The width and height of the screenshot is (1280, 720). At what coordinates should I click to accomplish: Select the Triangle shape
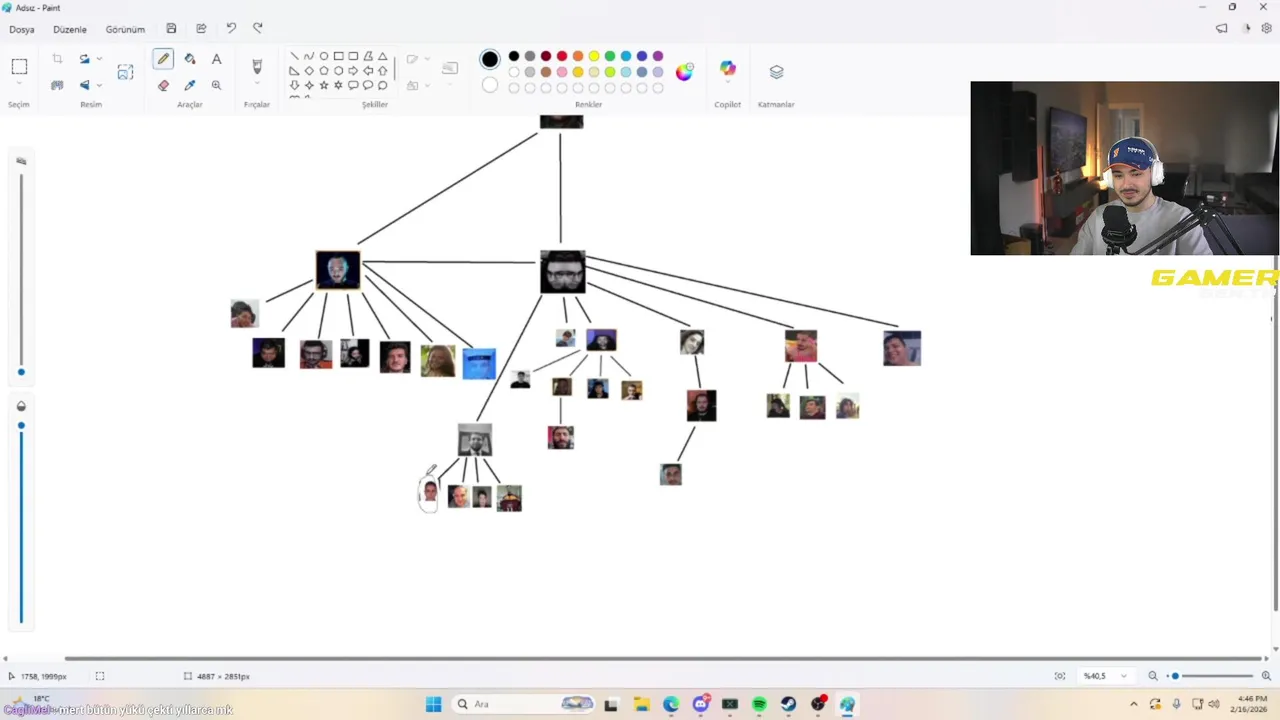(x=383, y=56)
